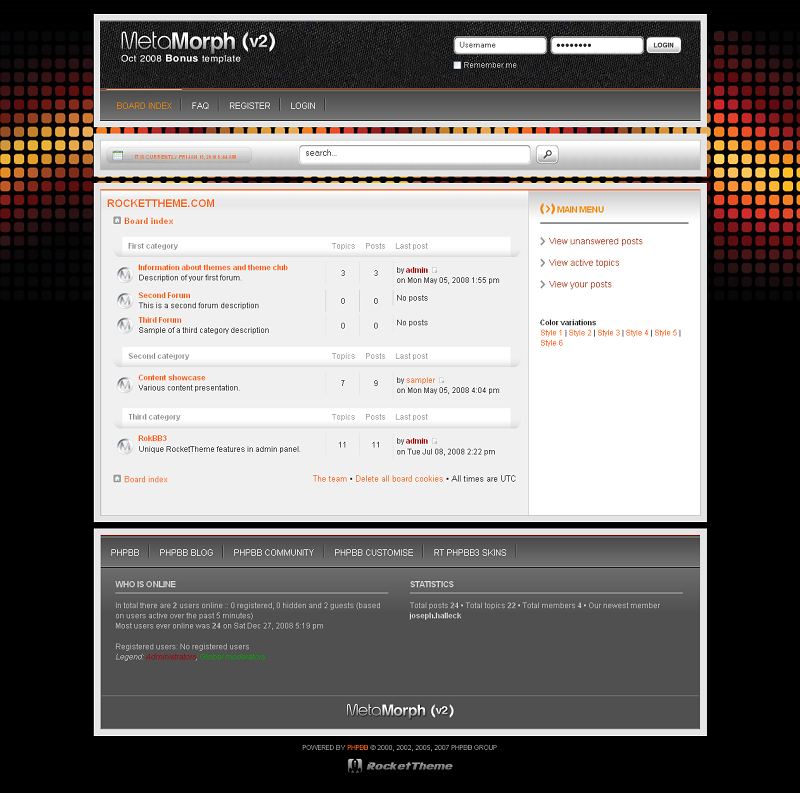Click View active topics link
Viewport: 800px width, 793px height.
[x=584, y=263]
